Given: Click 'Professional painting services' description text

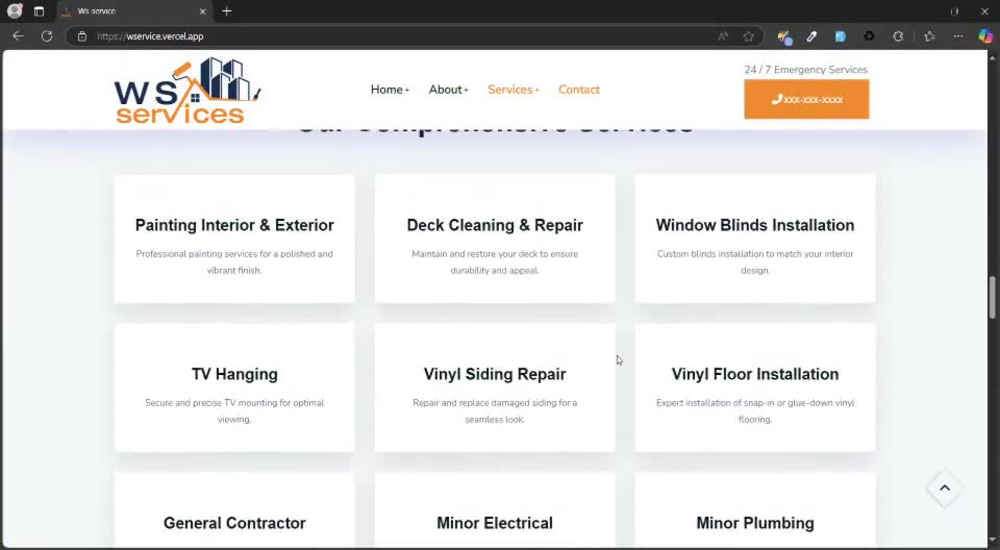Looking at the screenshot, I should point(234,262).
